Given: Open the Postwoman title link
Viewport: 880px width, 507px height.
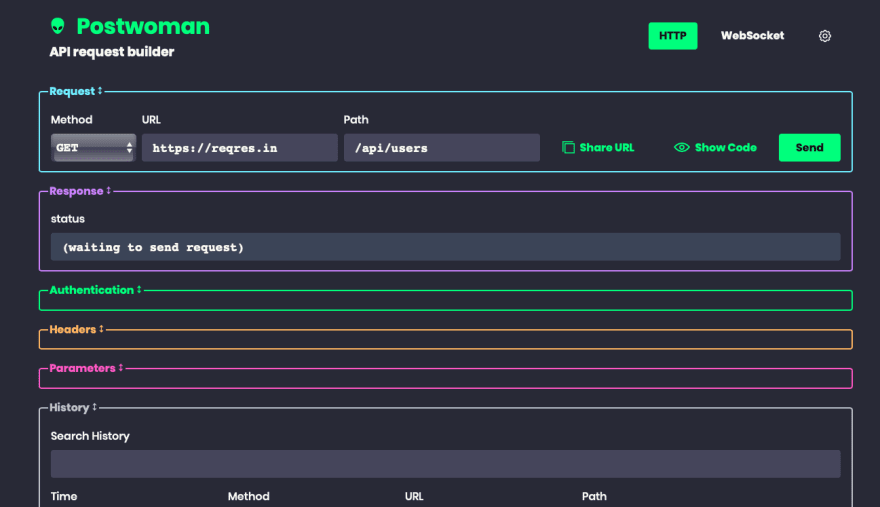Looking at the screenshot, I should [143, 26].
